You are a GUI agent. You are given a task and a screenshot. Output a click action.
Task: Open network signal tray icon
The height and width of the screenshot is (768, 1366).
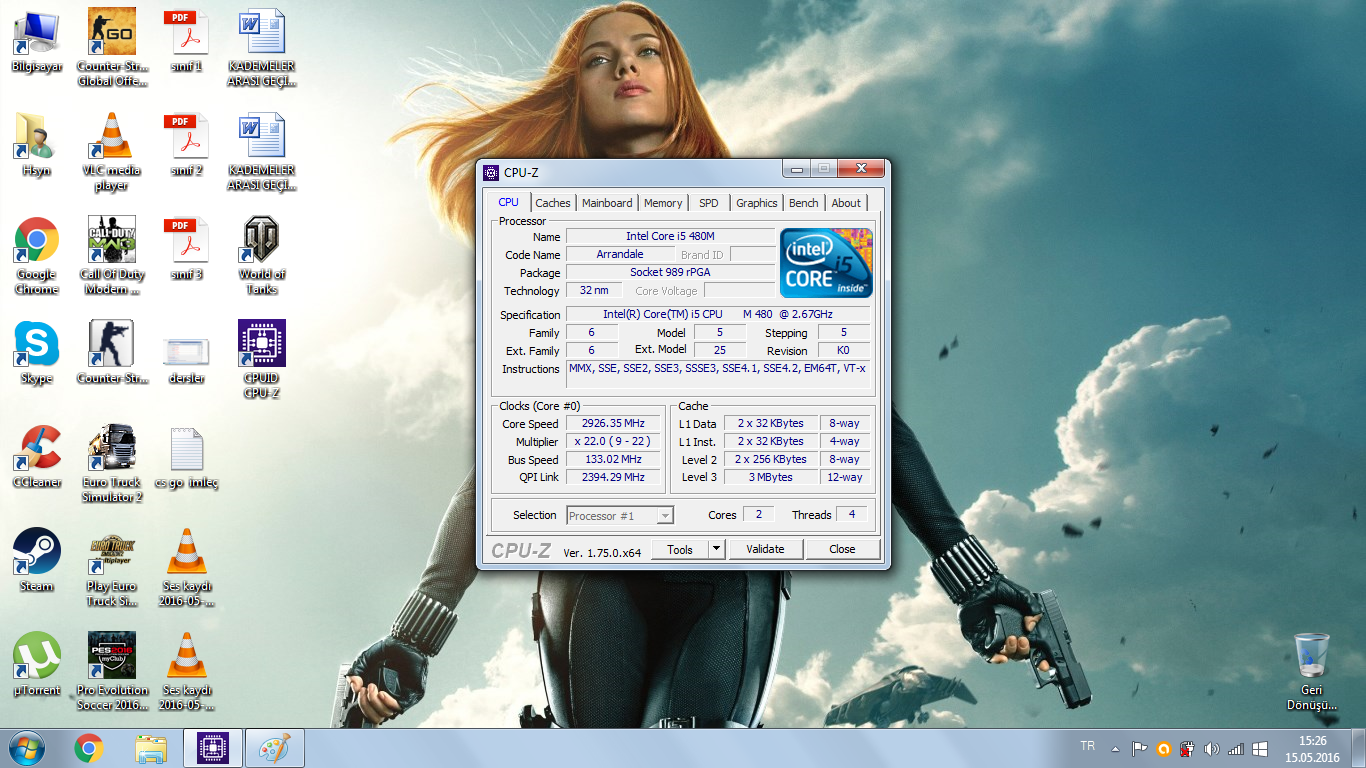click(x=1236, y=748)
